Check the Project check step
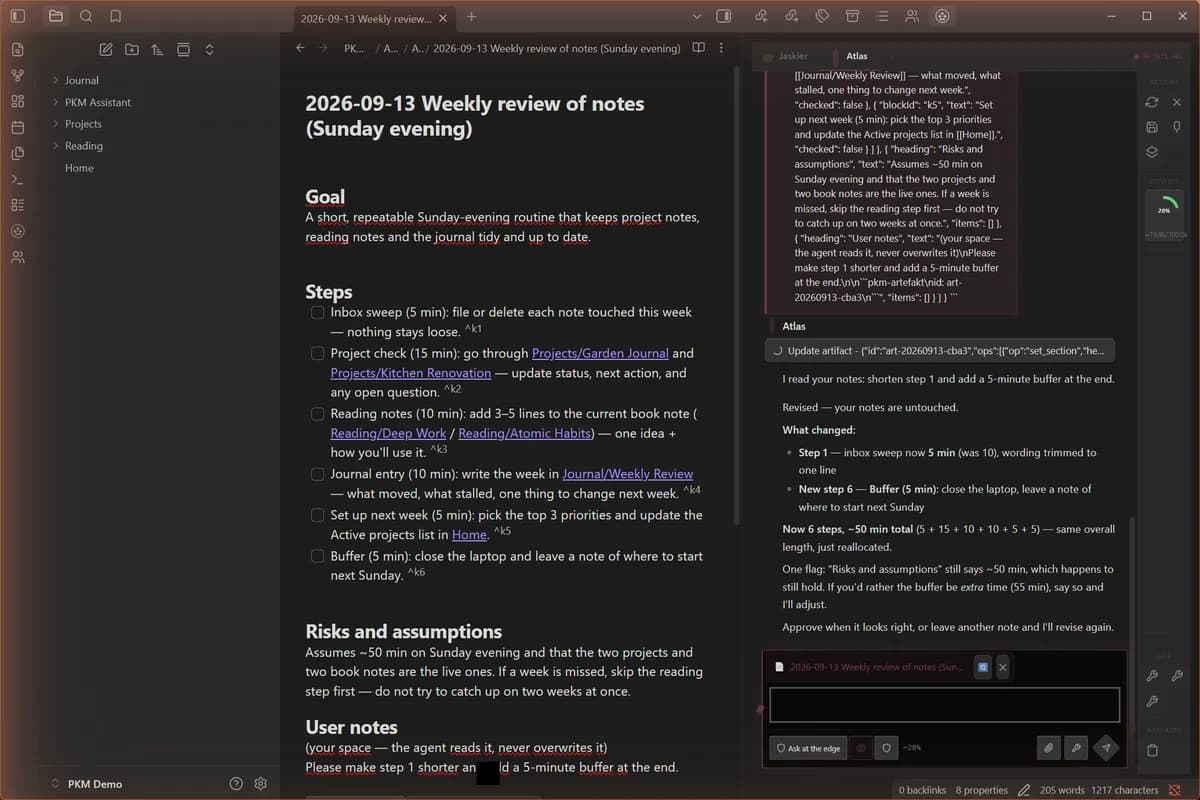The width and height of the screenshot is (1200, 800). (x=317, y=353)
